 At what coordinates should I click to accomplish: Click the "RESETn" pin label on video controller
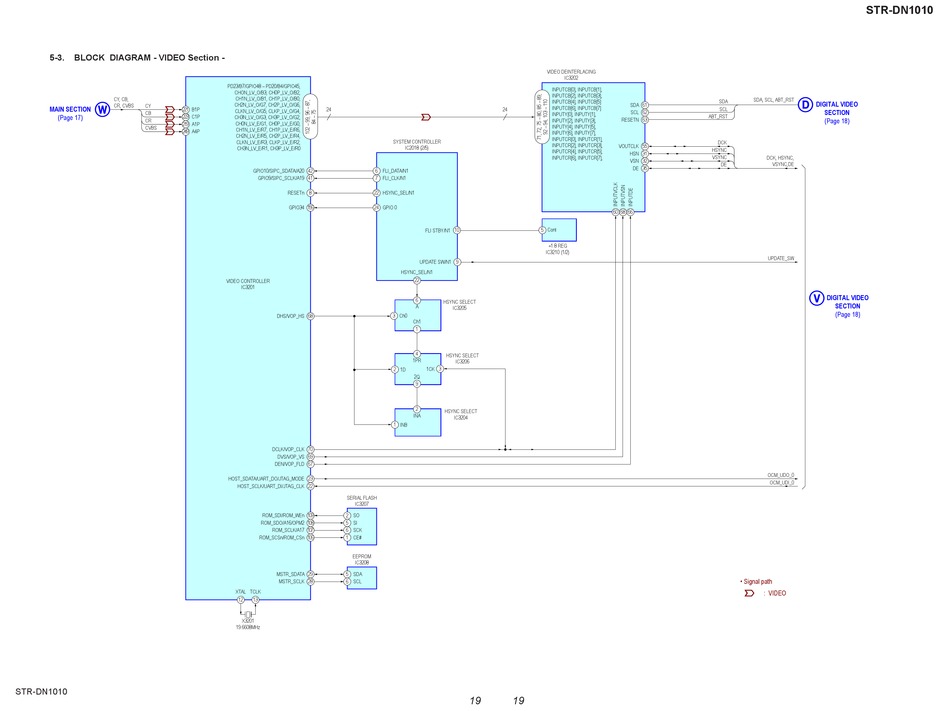point(296,193)
